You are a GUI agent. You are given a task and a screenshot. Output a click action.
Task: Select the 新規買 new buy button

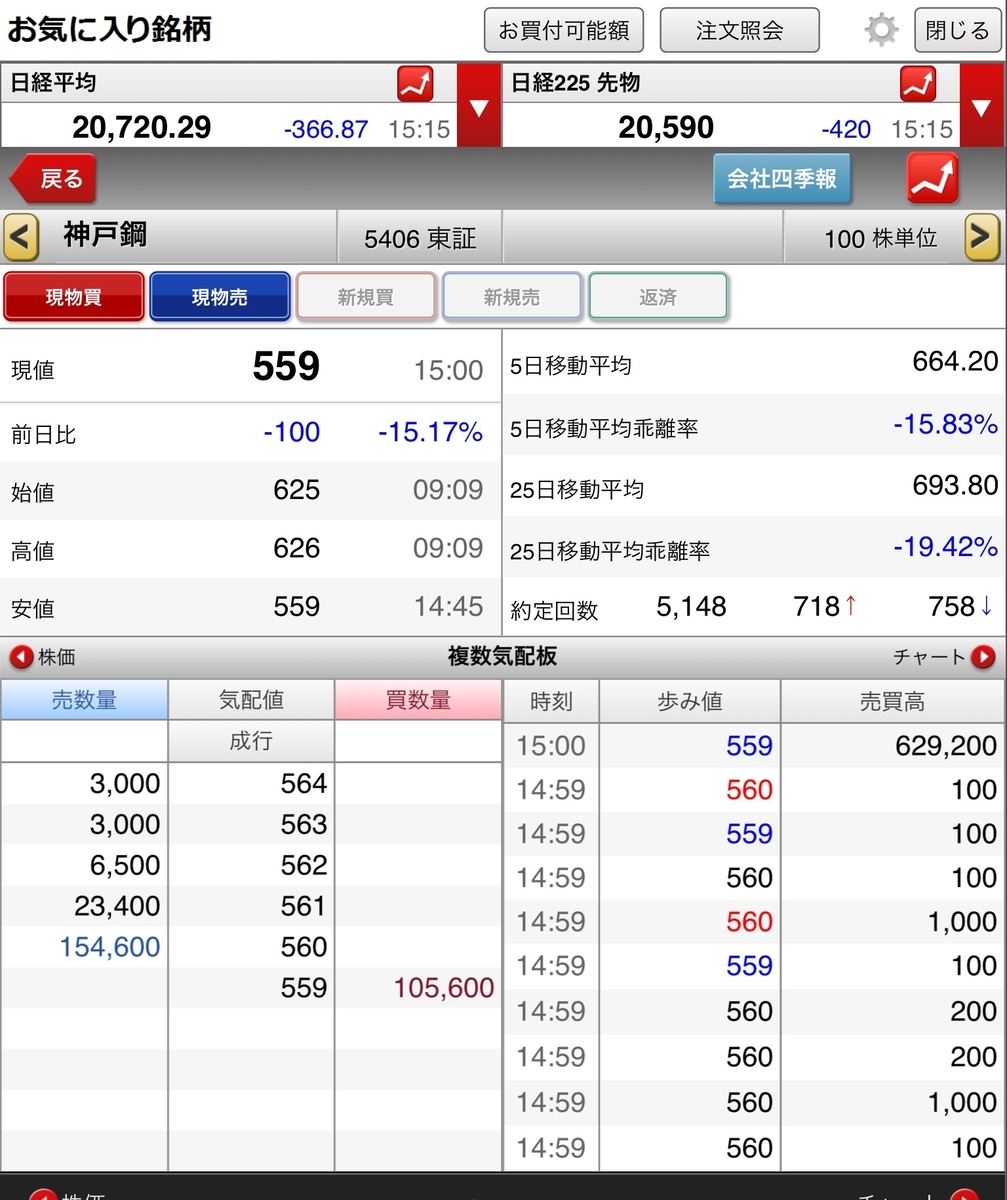tap(366, 297)
